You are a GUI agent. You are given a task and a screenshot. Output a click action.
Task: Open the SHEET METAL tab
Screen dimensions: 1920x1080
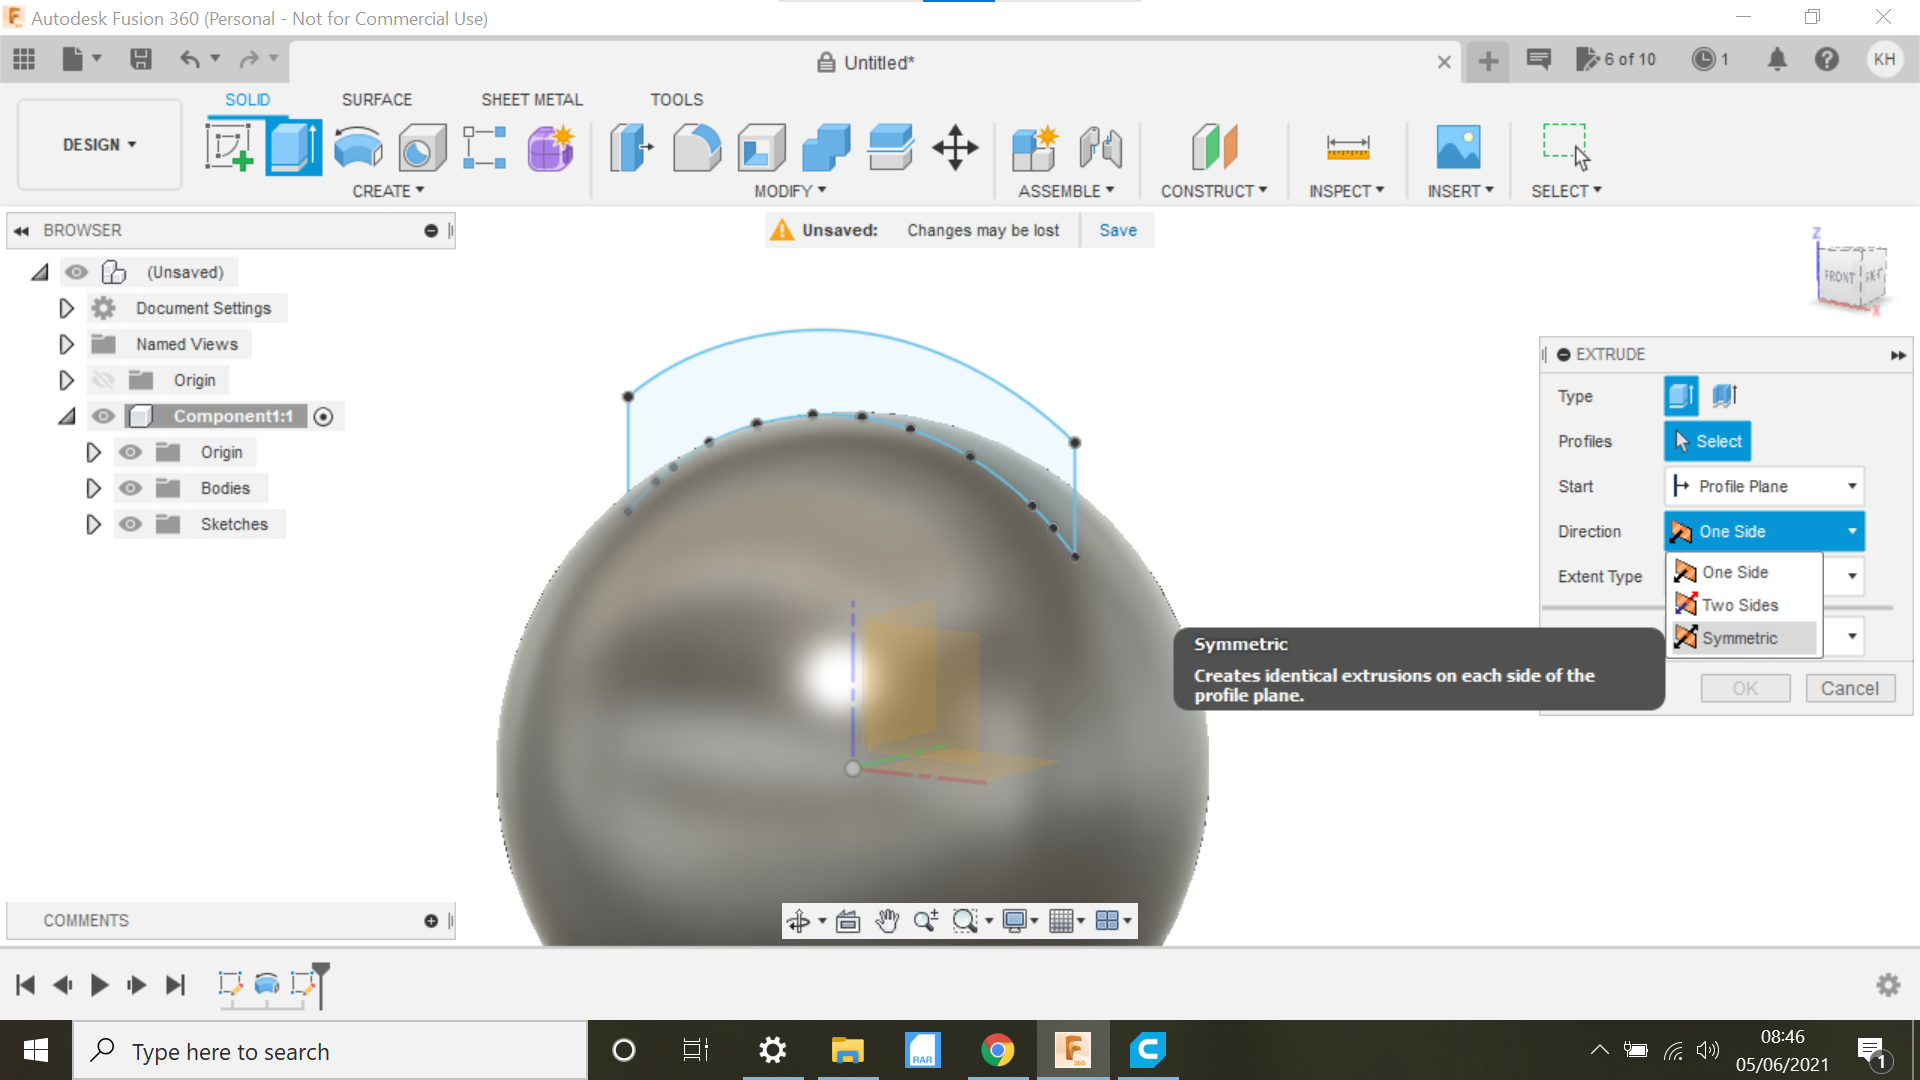click(531, 99)
